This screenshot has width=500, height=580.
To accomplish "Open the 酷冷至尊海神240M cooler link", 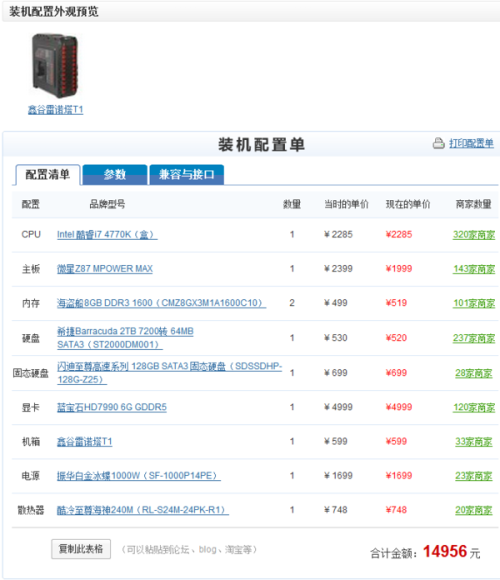I will (x=143, y=510).
